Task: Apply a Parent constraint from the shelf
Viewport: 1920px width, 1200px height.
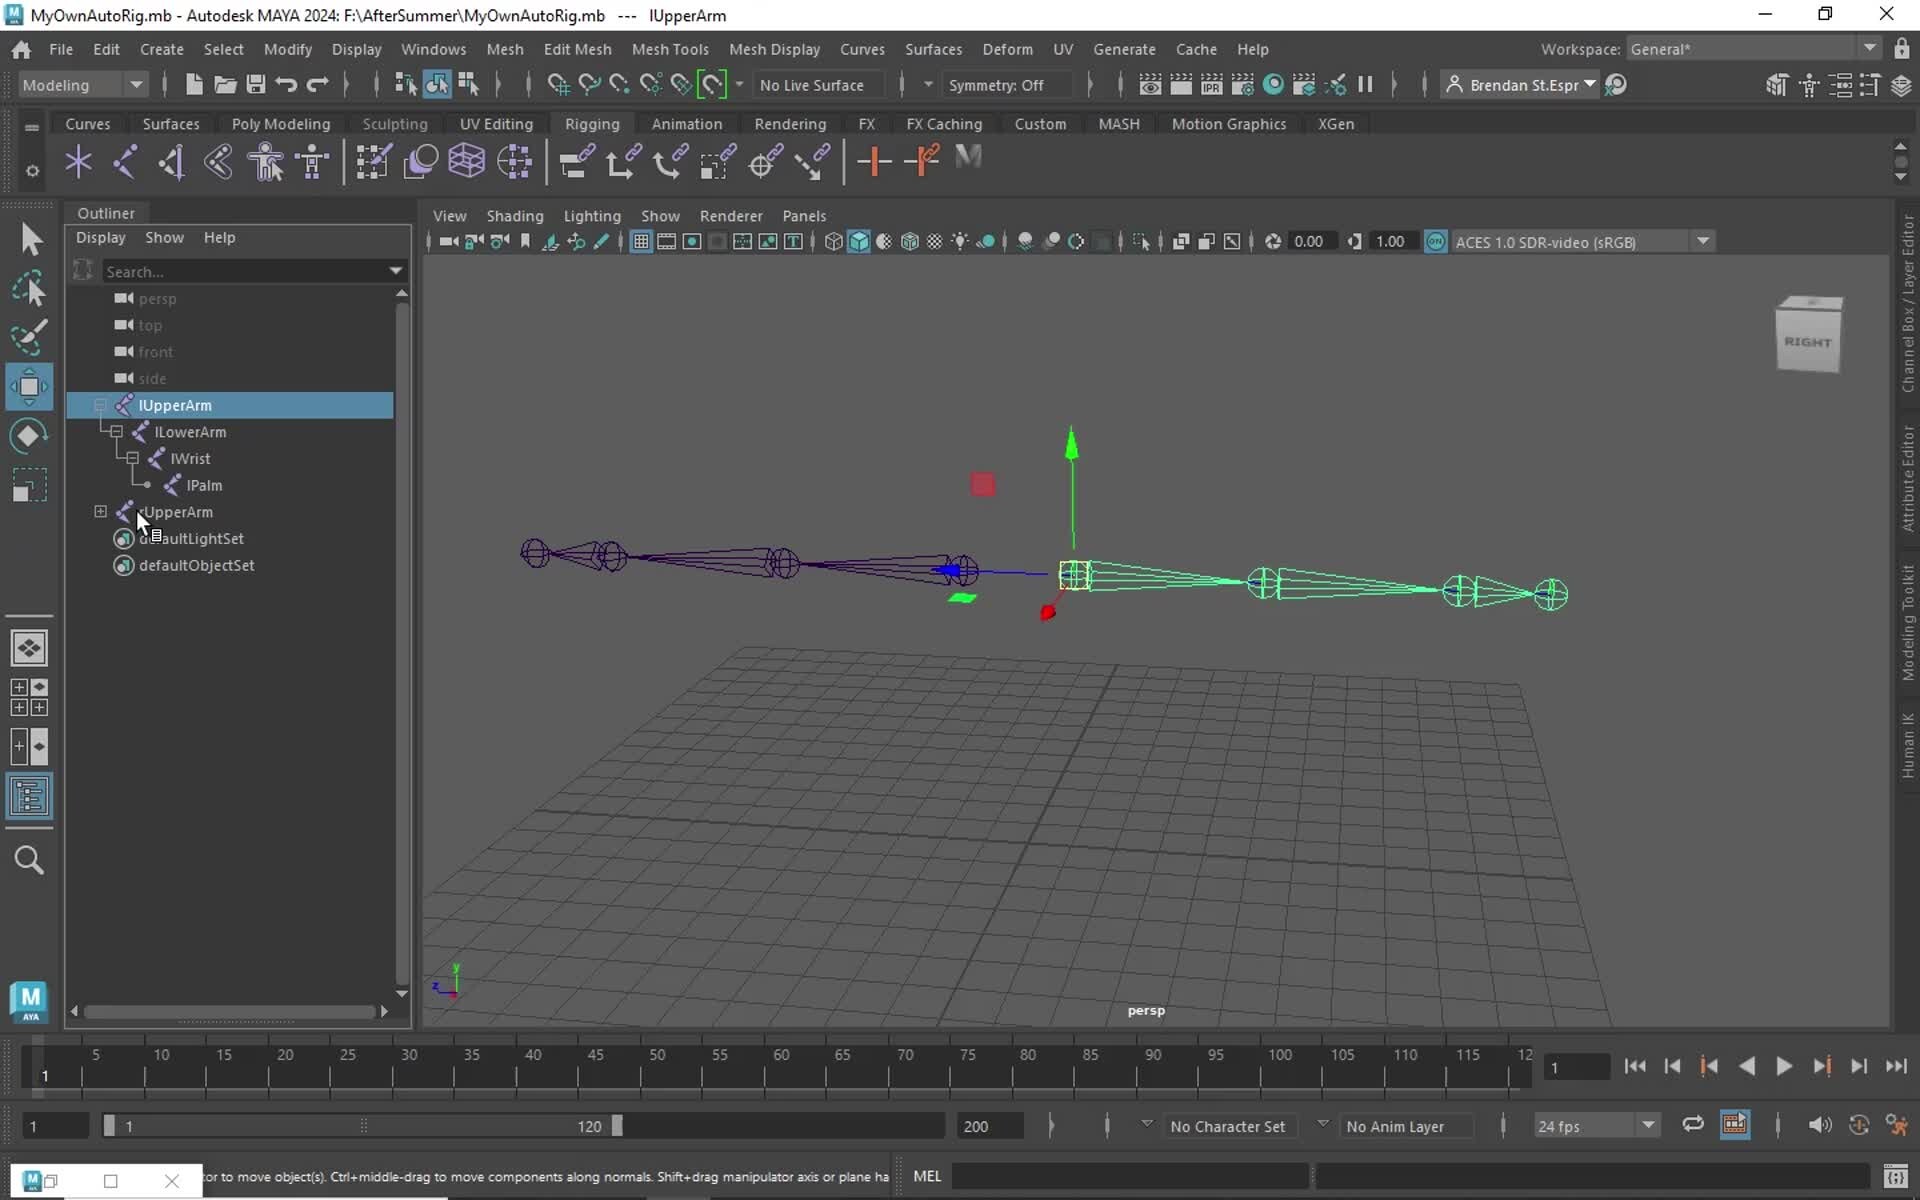Action: [x=575, y=161]
